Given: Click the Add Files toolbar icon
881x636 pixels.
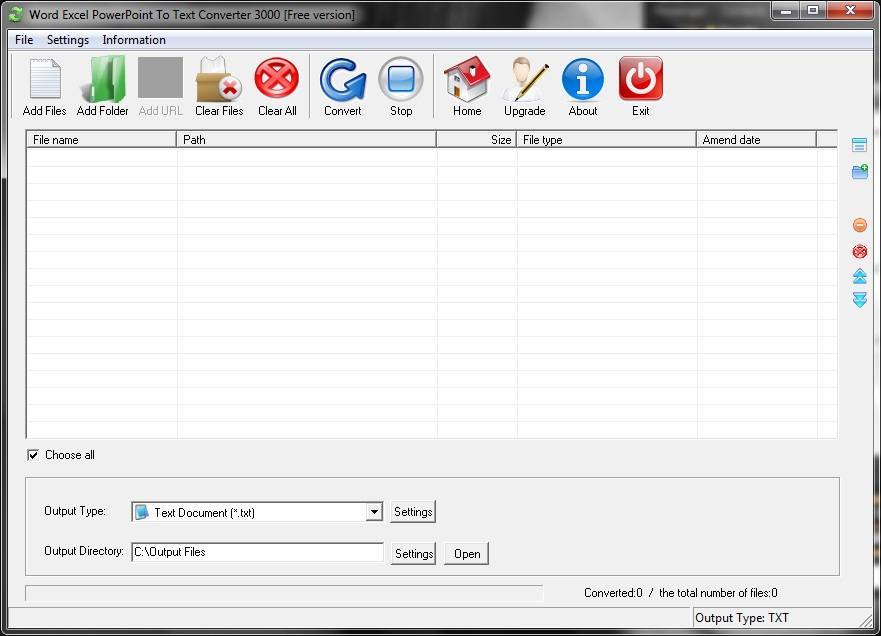Looking at the screenshot, I should pyautogui.click(x=44, y=80).
